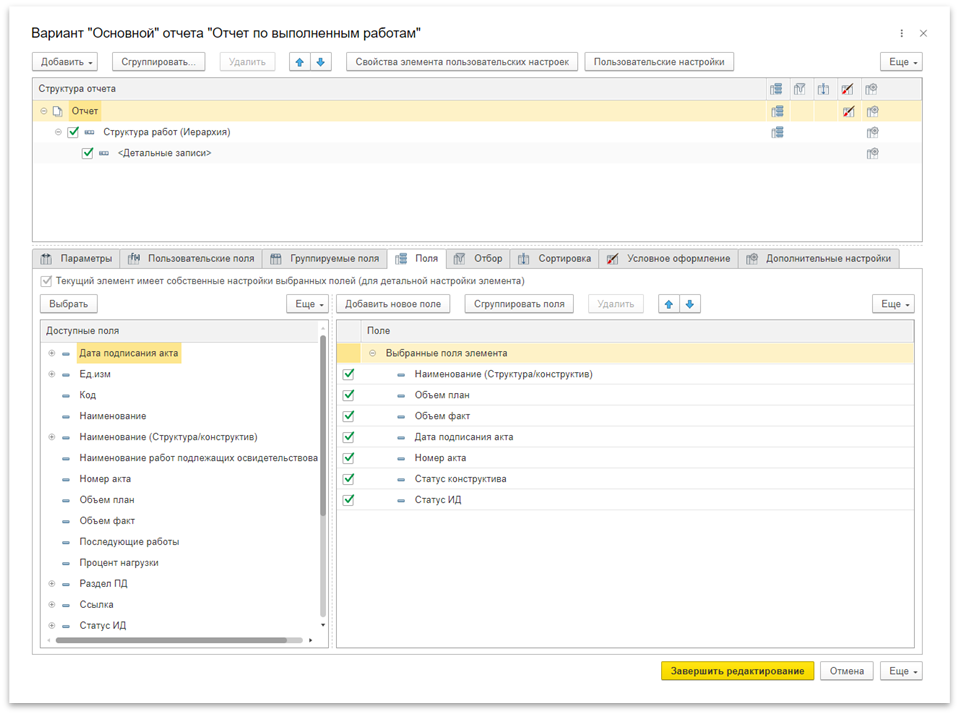Click the Завершить редактирование button
Image resolution: width=959 pixels, height=715 pixels.
(737, 671)
